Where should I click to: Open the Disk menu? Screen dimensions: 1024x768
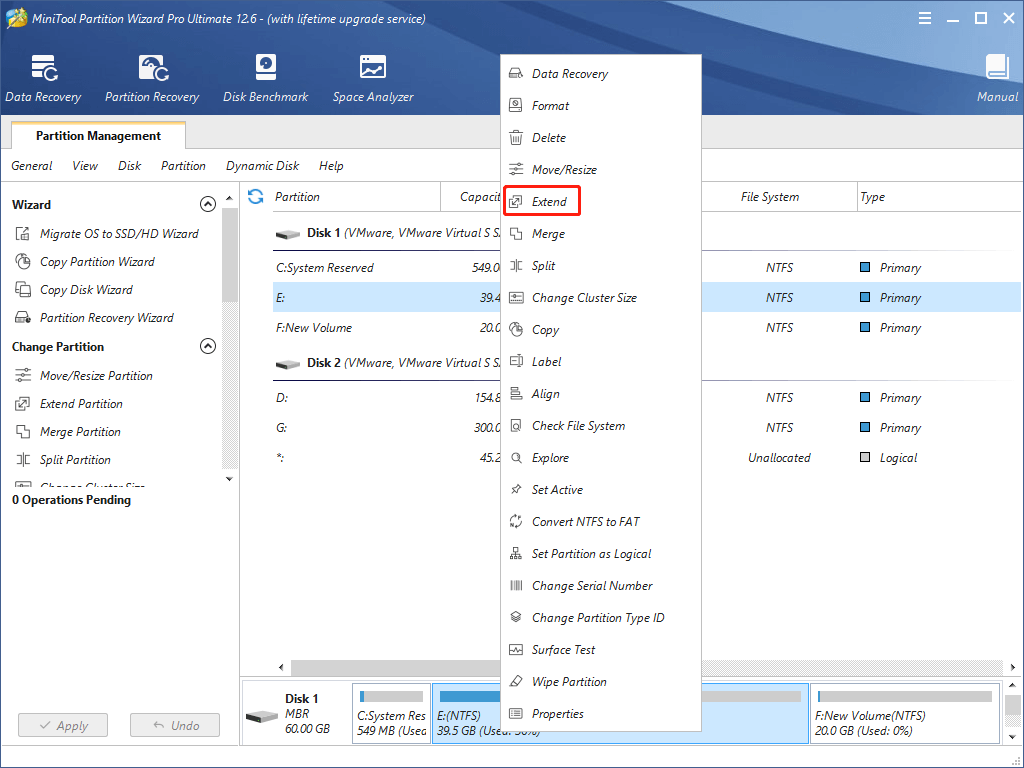[129, 166]
